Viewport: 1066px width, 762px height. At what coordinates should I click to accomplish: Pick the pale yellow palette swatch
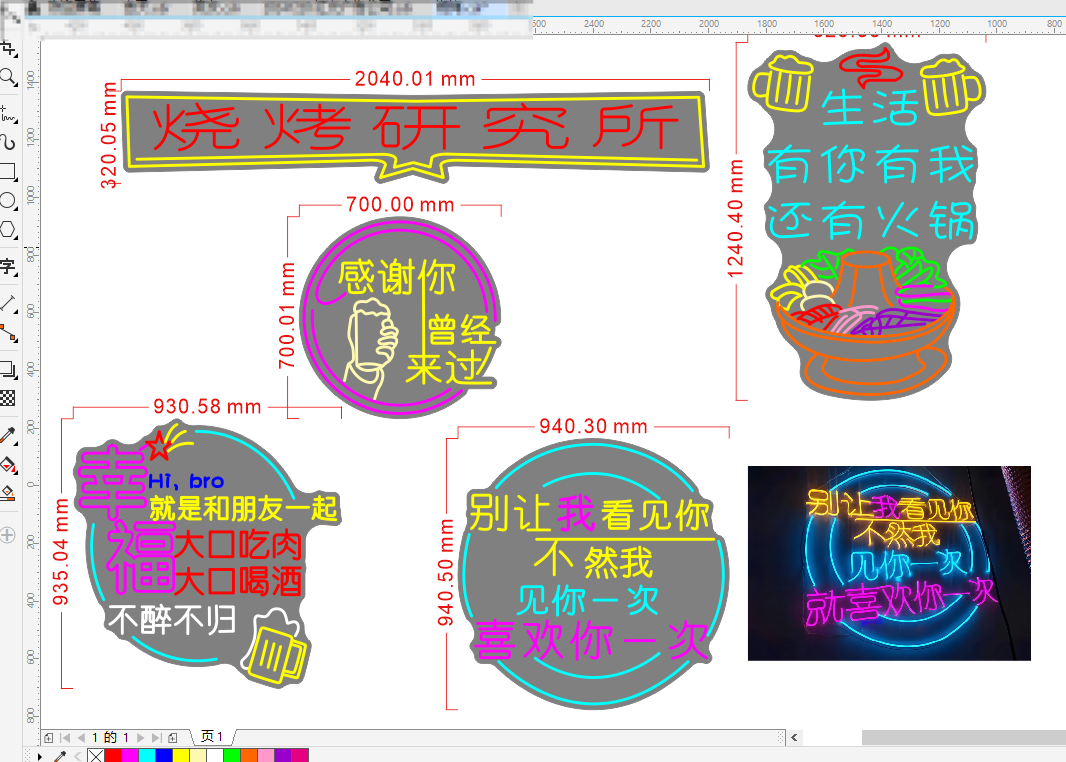click(198, 756)
